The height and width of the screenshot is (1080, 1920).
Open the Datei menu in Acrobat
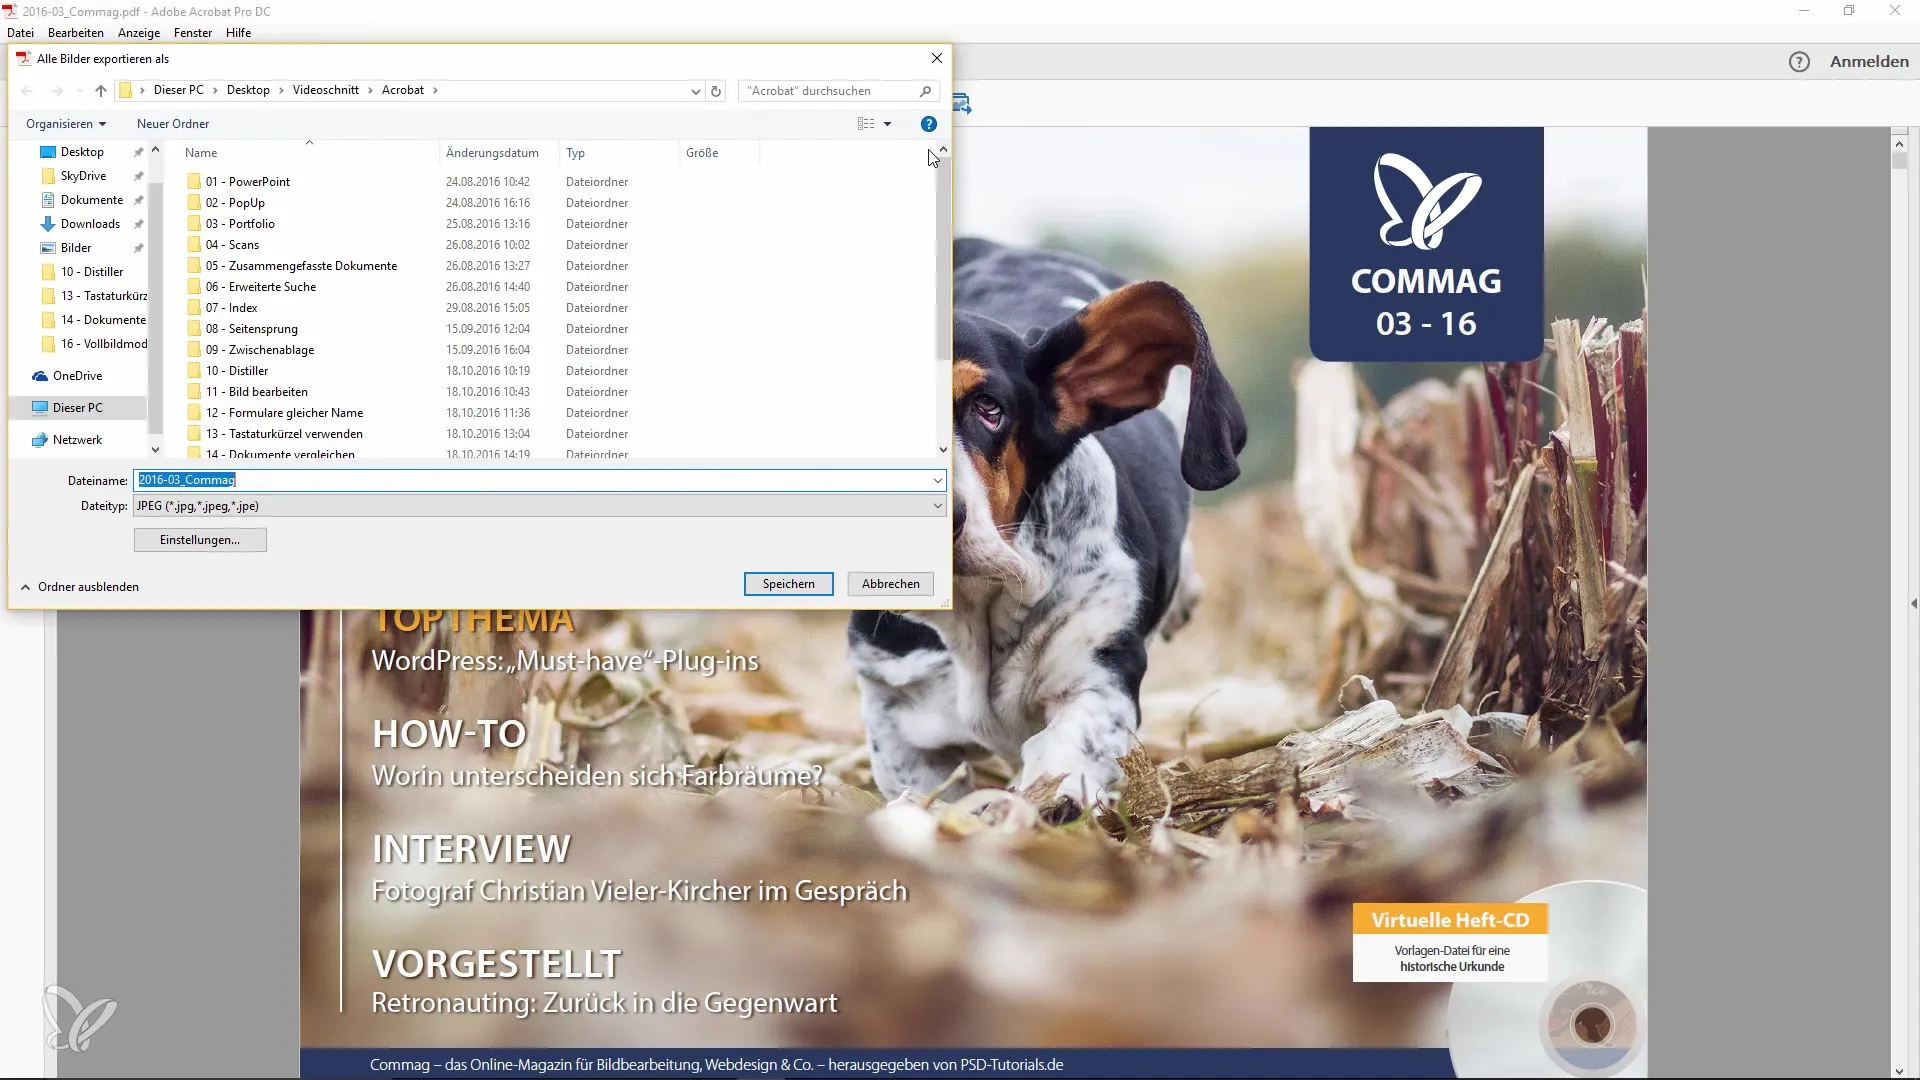(20, 32)
